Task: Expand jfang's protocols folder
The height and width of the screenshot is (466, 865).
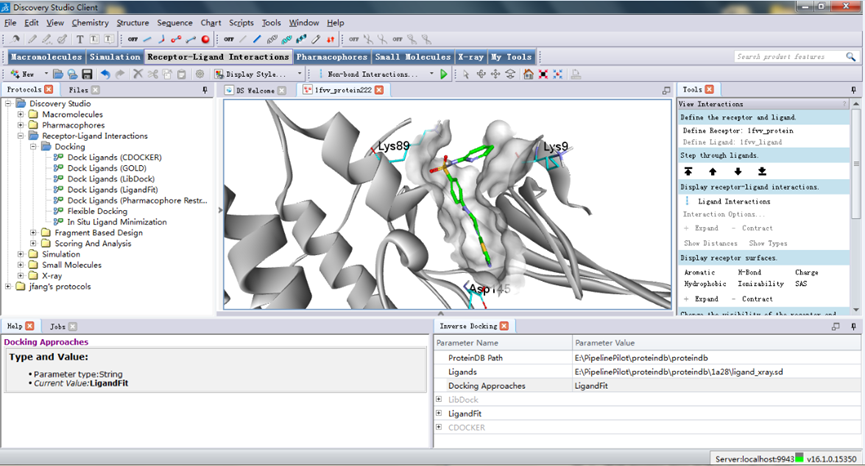Action: click(x=8, y=286)
